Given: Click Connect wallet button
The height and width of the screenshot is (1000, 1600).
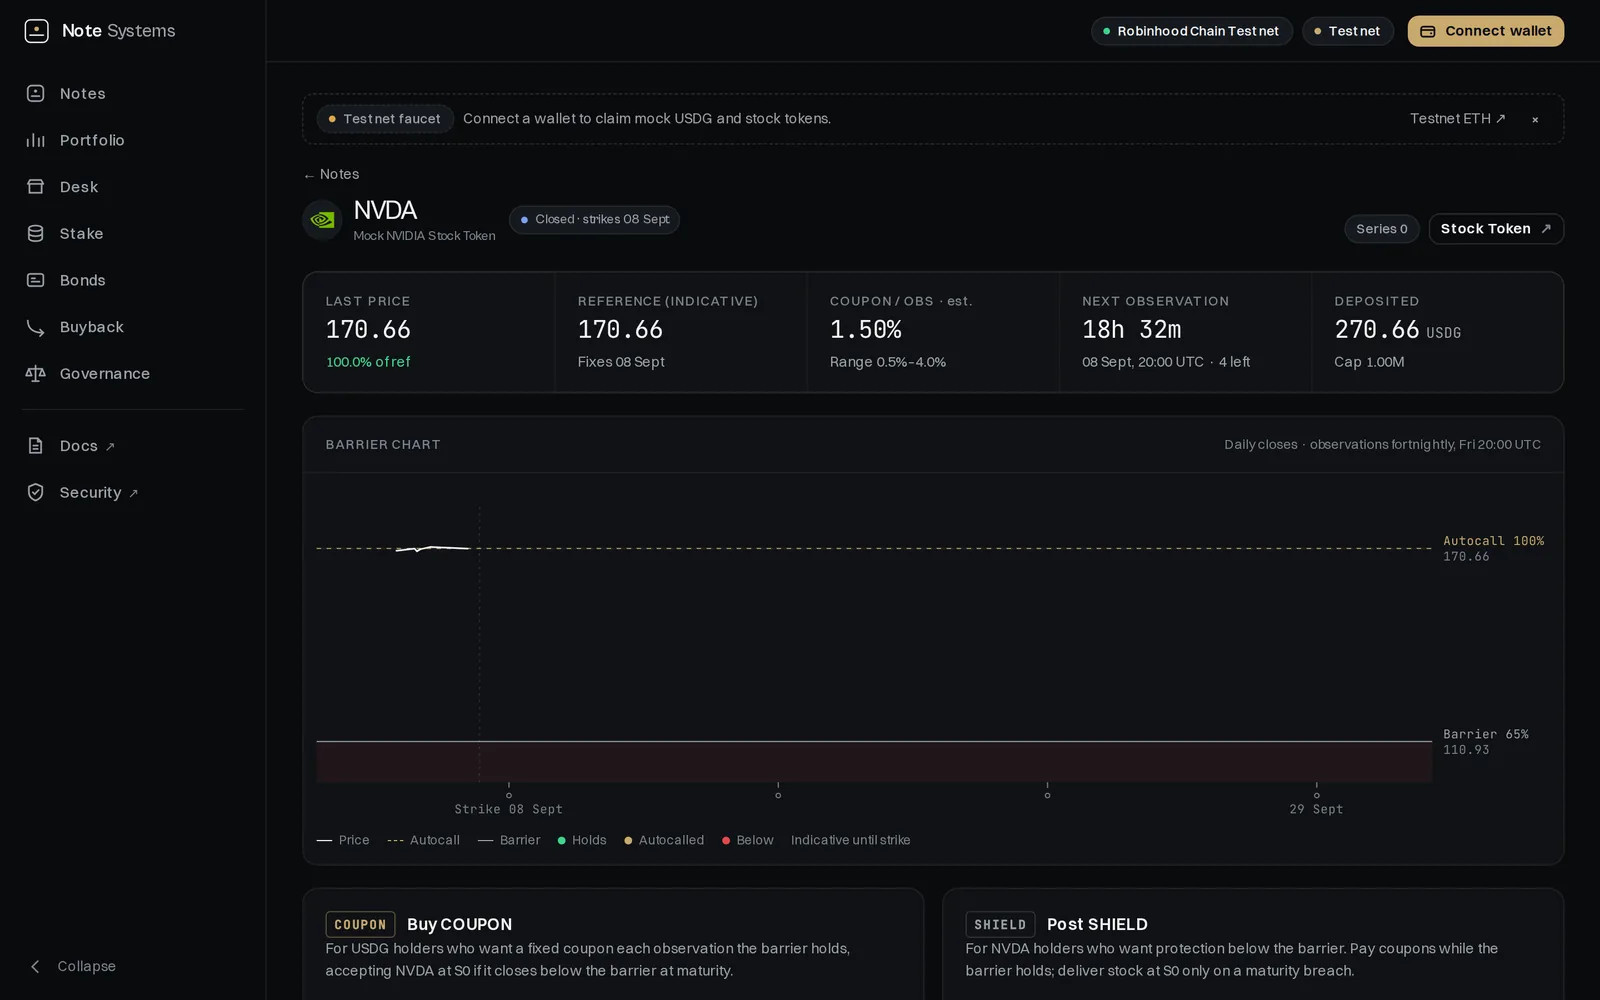Looking at the screenshot, I should (1486, 31).
